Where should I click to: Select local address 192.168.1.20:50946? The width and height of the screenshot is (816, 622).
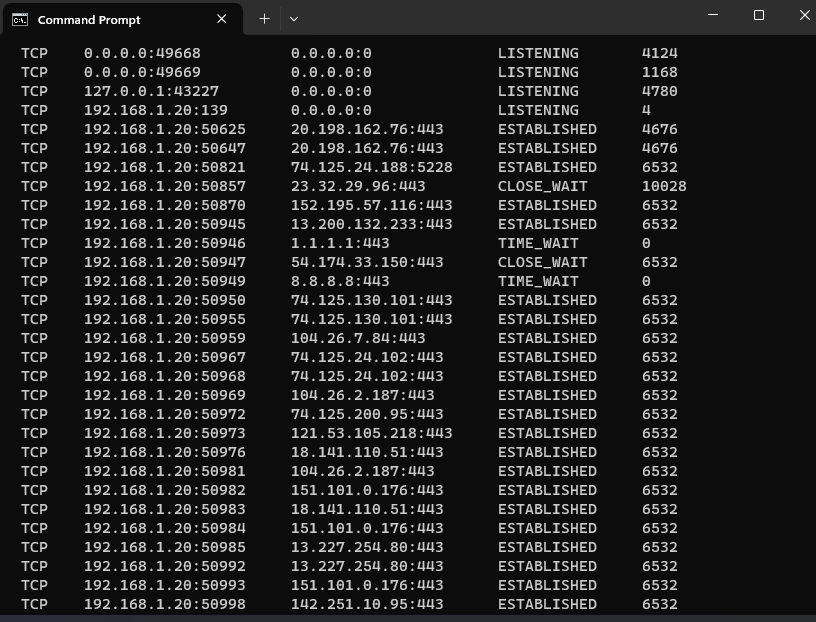point(164,243)
